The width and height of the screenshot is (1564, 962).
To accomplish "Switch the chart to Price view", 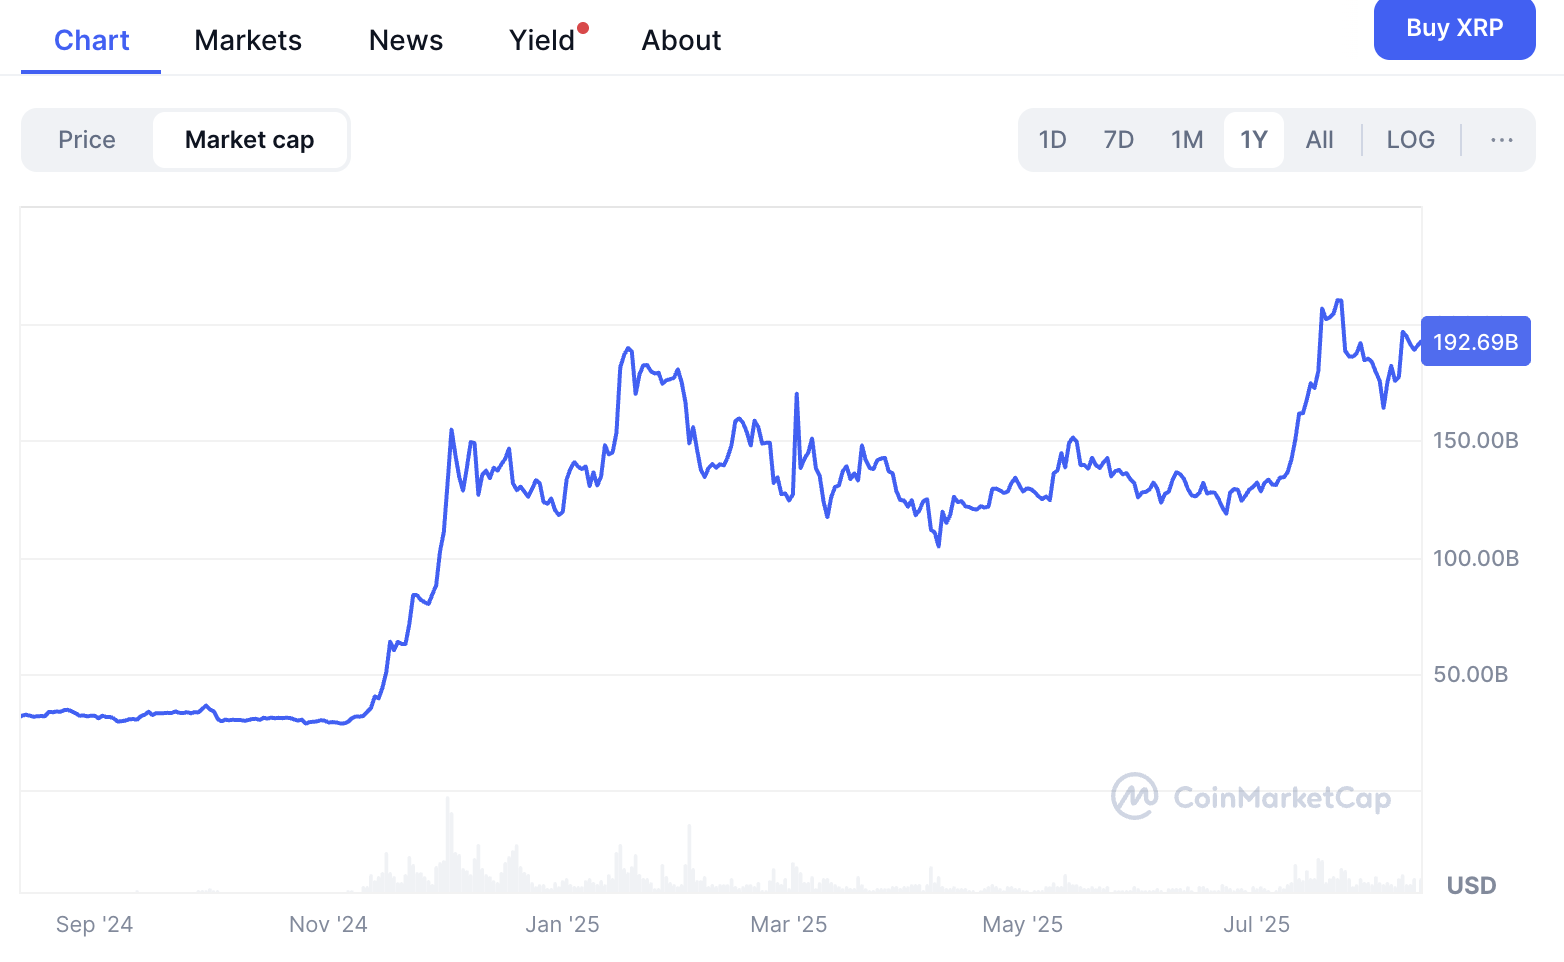I will coord(86,140).
